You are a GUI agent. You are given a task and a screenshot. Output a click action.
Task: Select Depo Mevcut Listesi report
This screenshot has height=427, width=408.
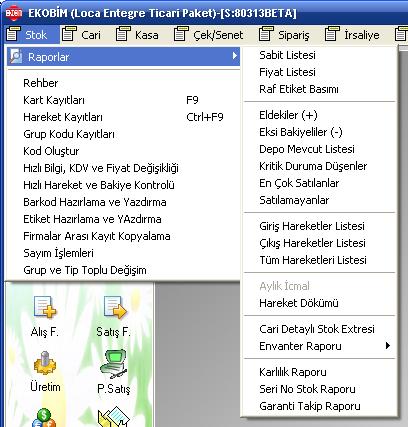pos(307,149)
